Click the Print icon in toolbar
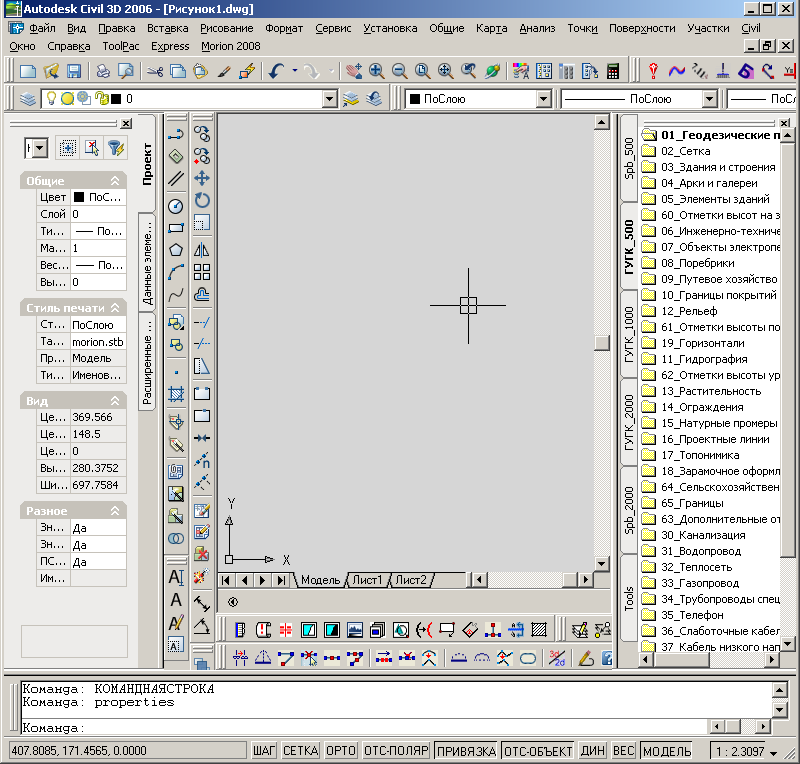 [x=103, y=71]
